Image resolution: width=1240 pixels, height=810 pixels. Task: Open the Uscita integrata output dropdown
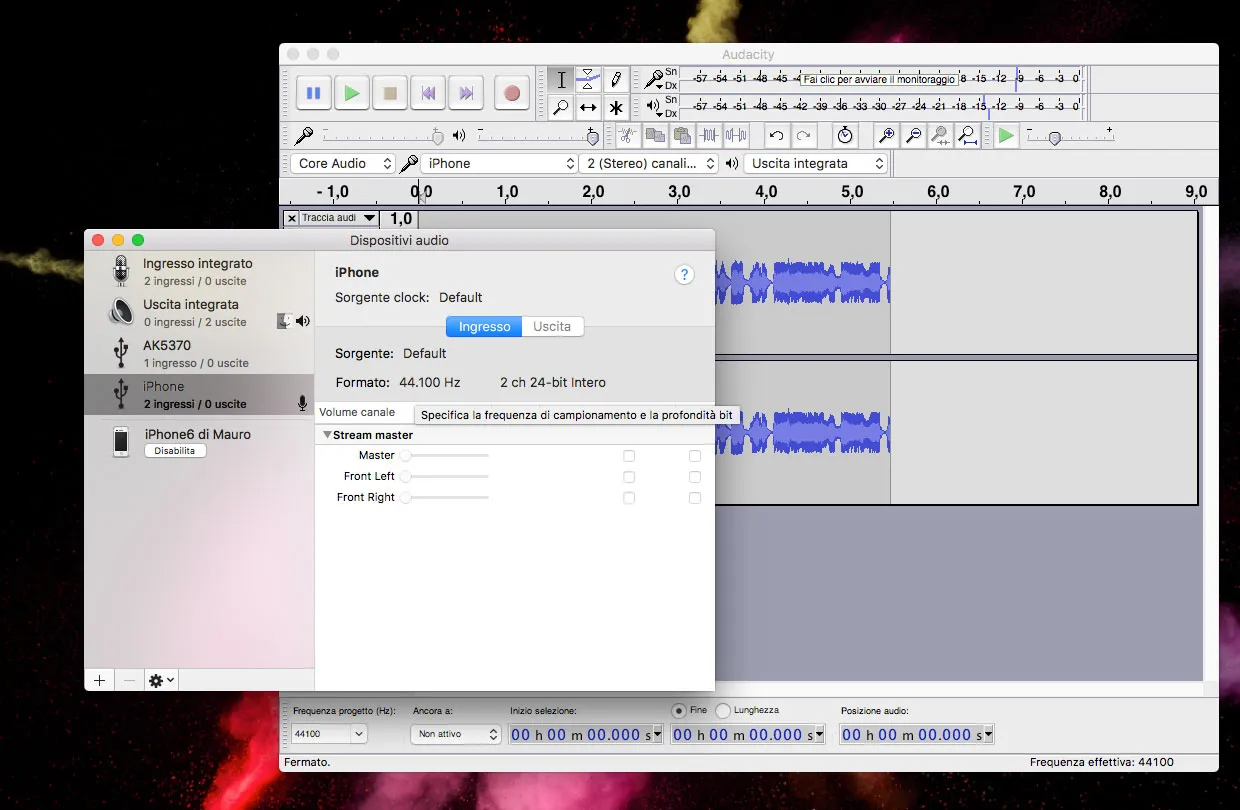tap(816, 163)
